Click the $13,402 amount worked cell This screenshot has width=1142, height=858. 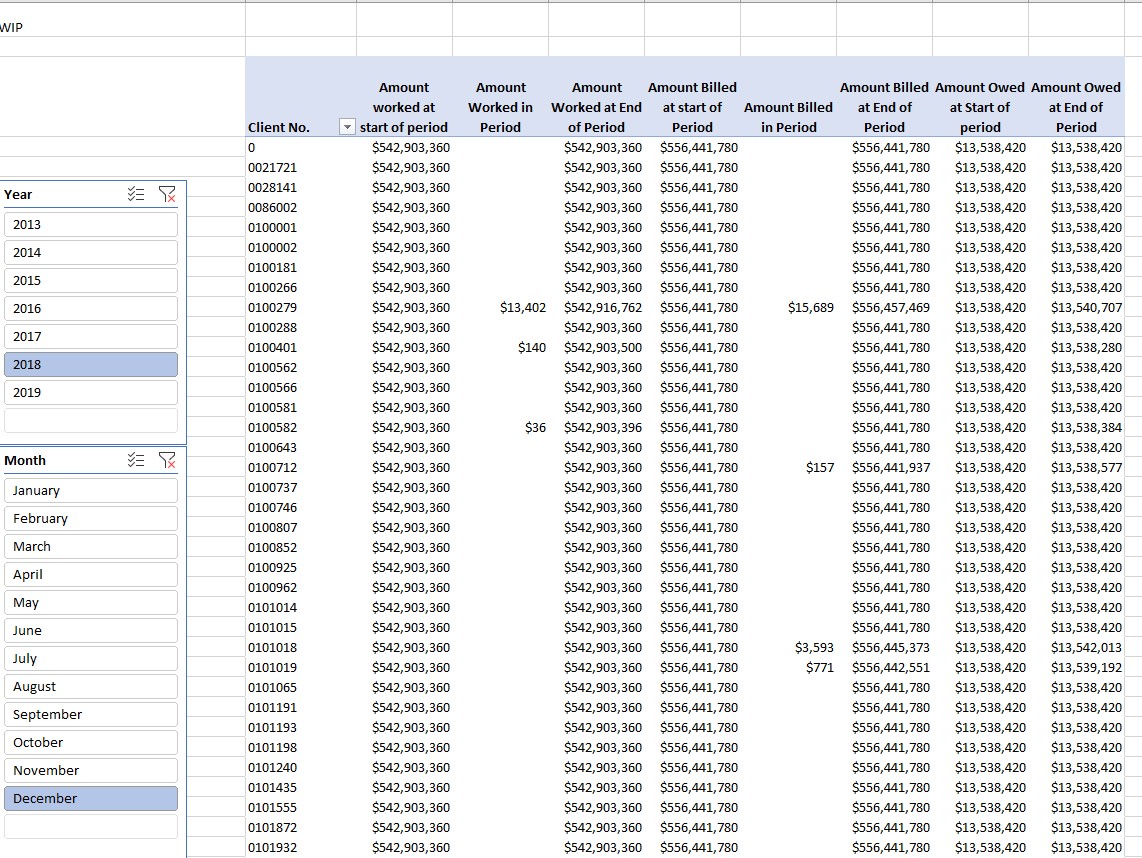(x=500, y=307)
